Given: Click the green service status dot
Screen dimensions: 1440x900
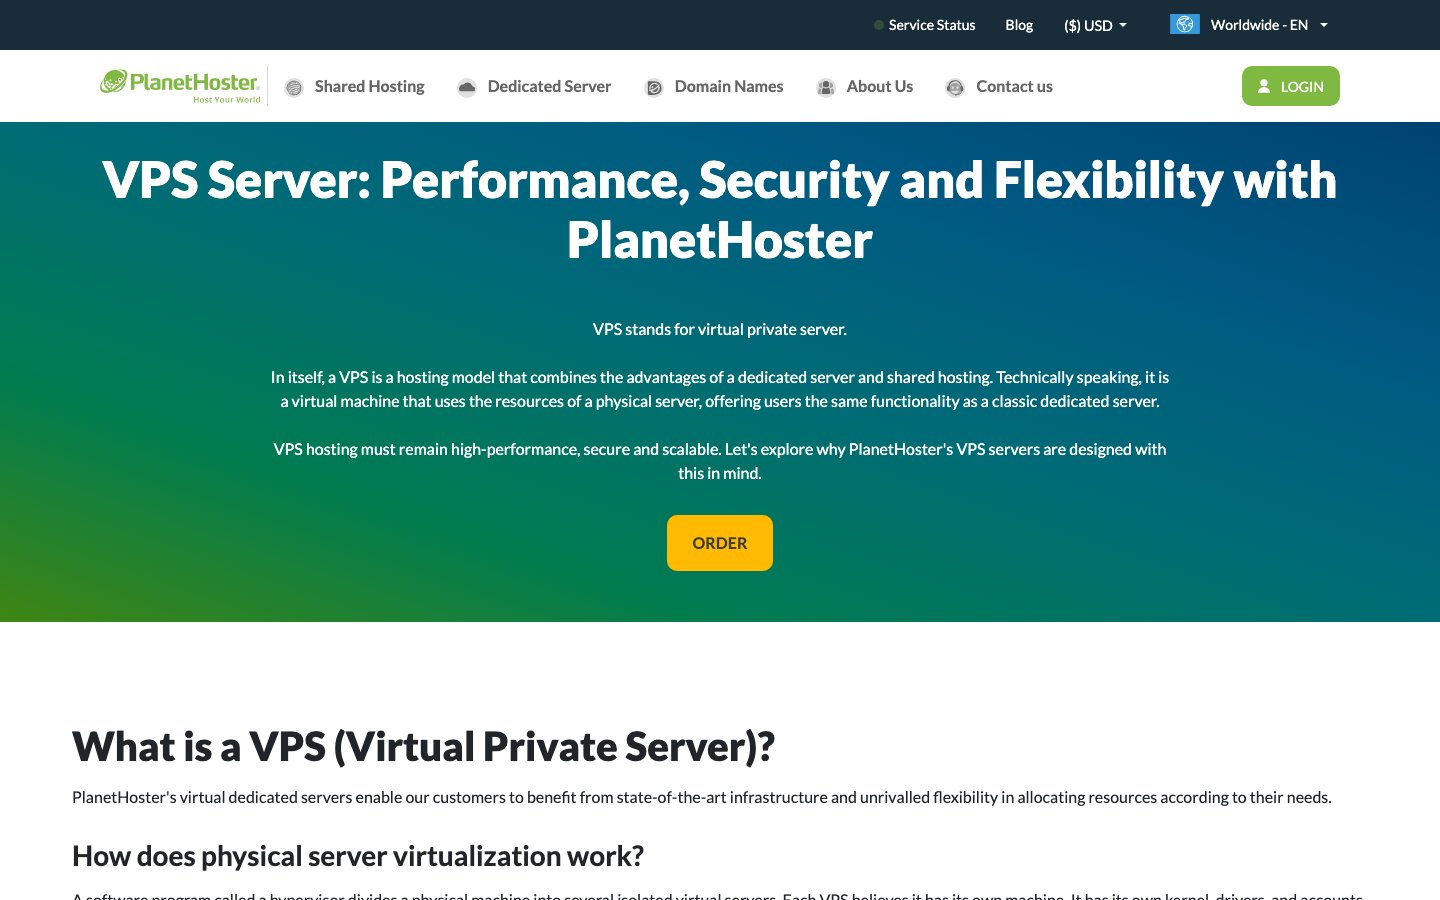Looking at the screenshot, I should click(x=879, y=25).
